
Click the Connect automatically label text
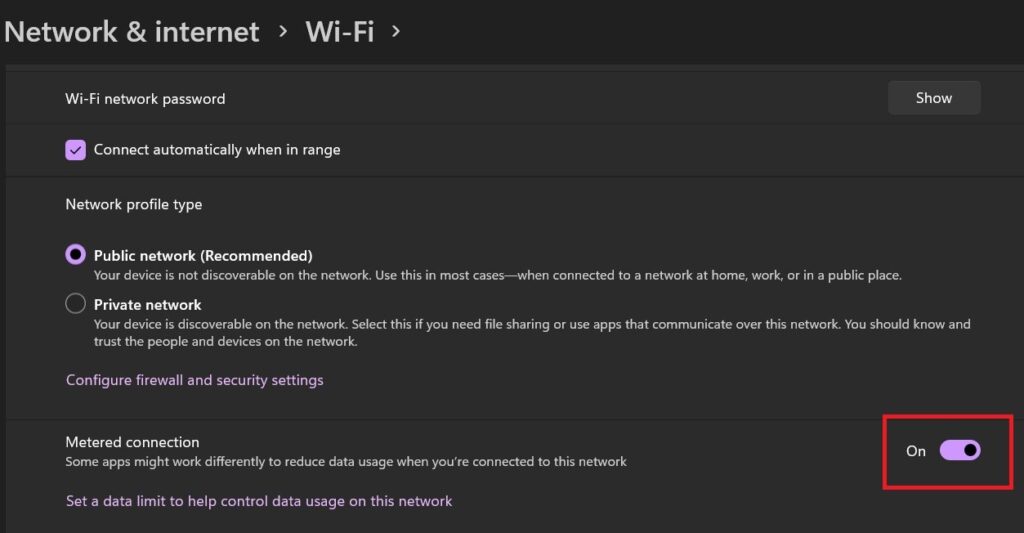point(217,150)
